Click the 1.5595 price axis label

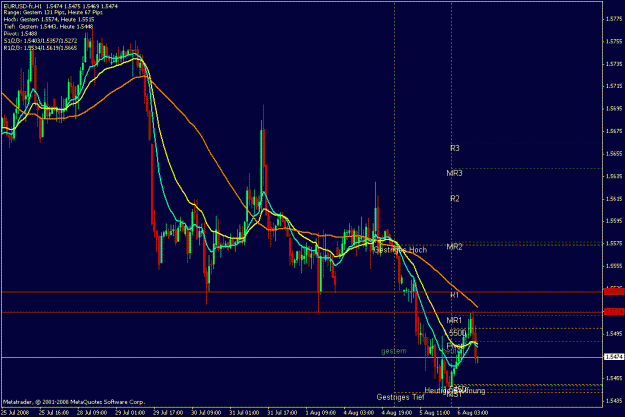click(x=614, y=221)
